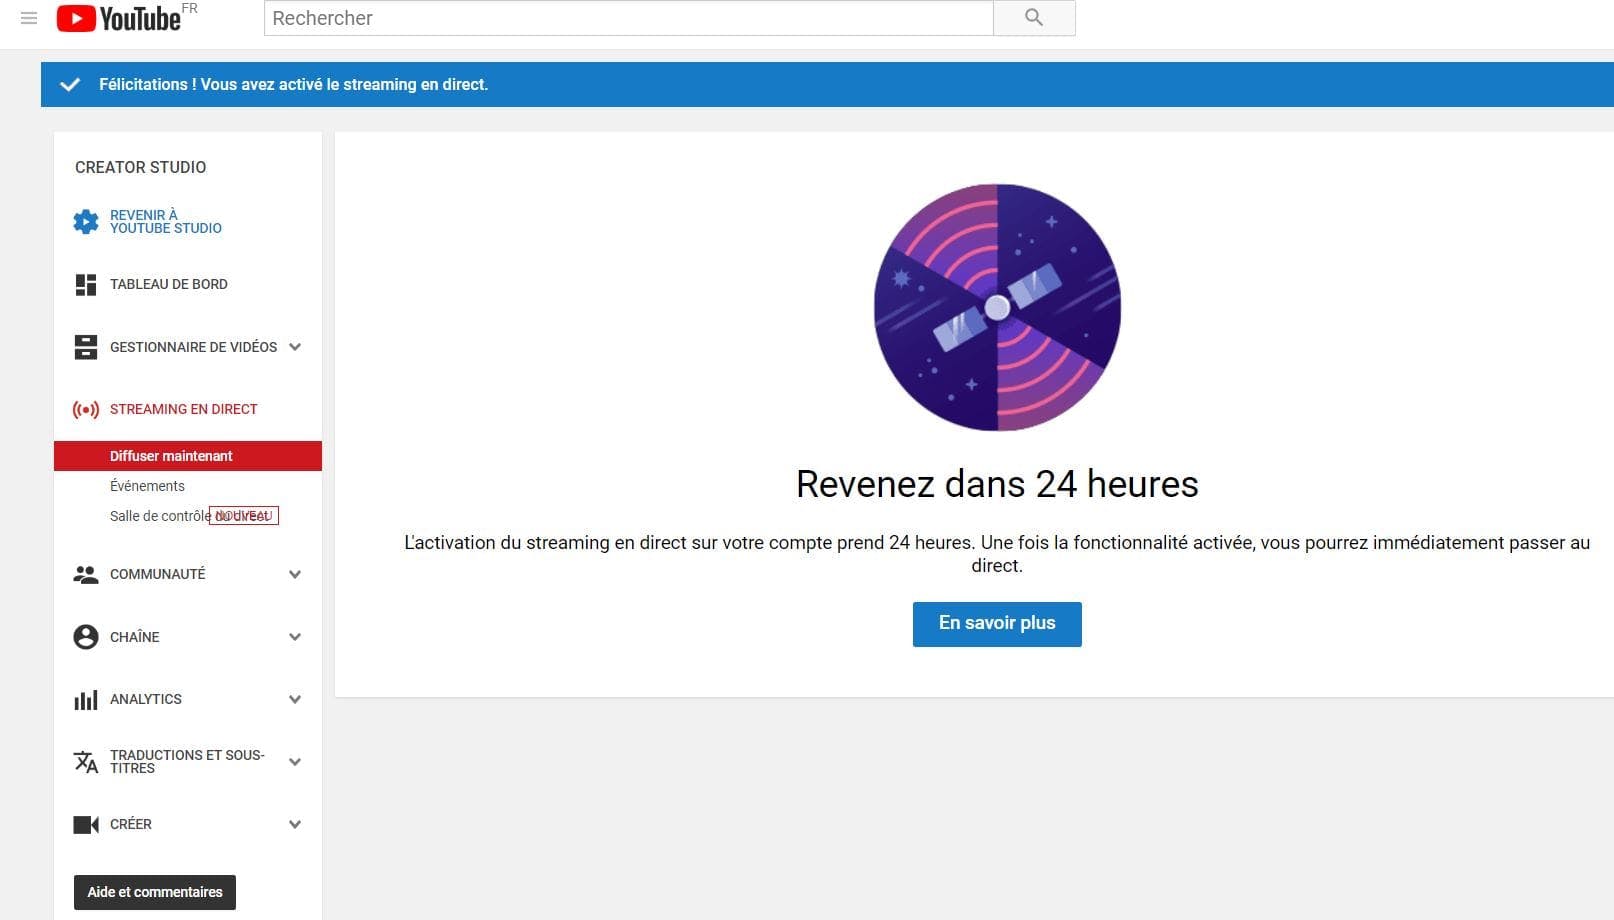
Task: Open Analytics section
Action: pos(146,699)
